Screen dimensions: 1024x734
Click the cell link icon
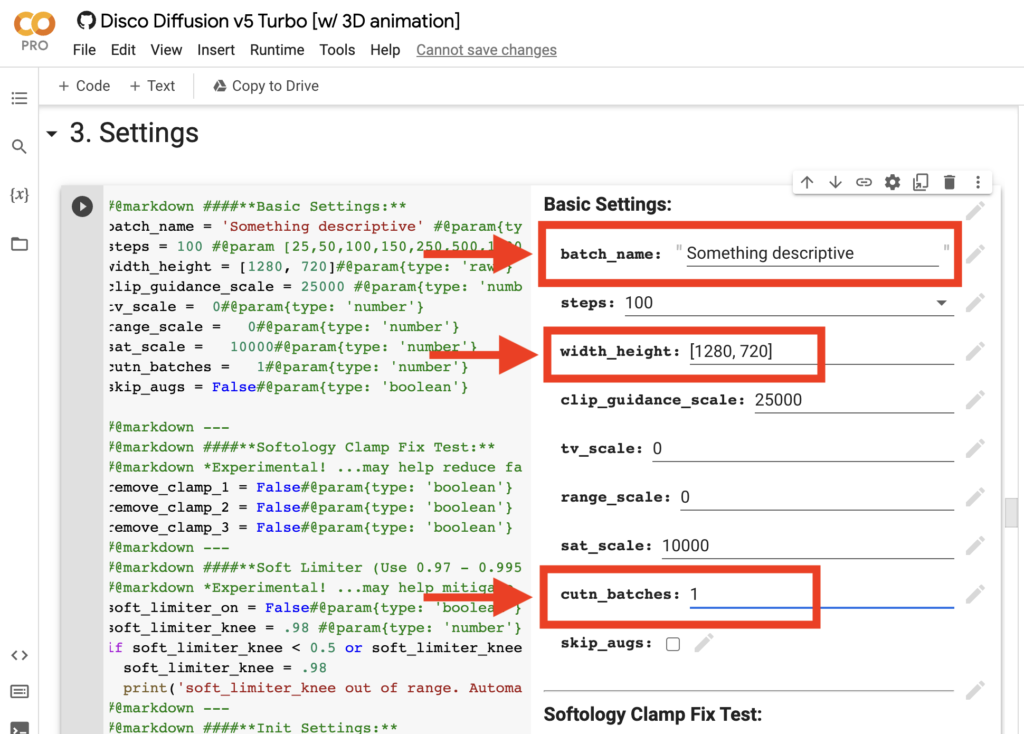click(x=864, y=182)
